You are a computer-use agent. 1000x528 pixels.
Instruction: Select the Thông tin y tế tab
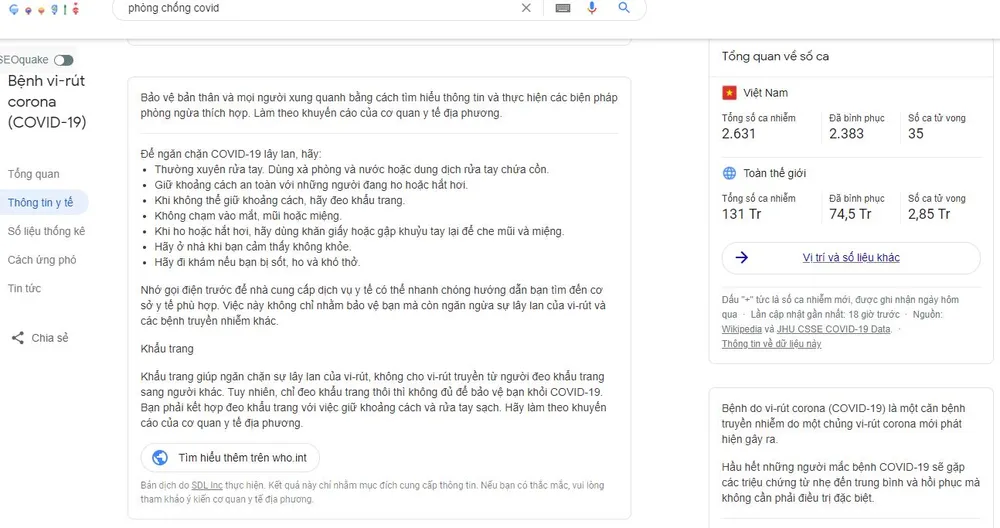click(x=41, y=203)
